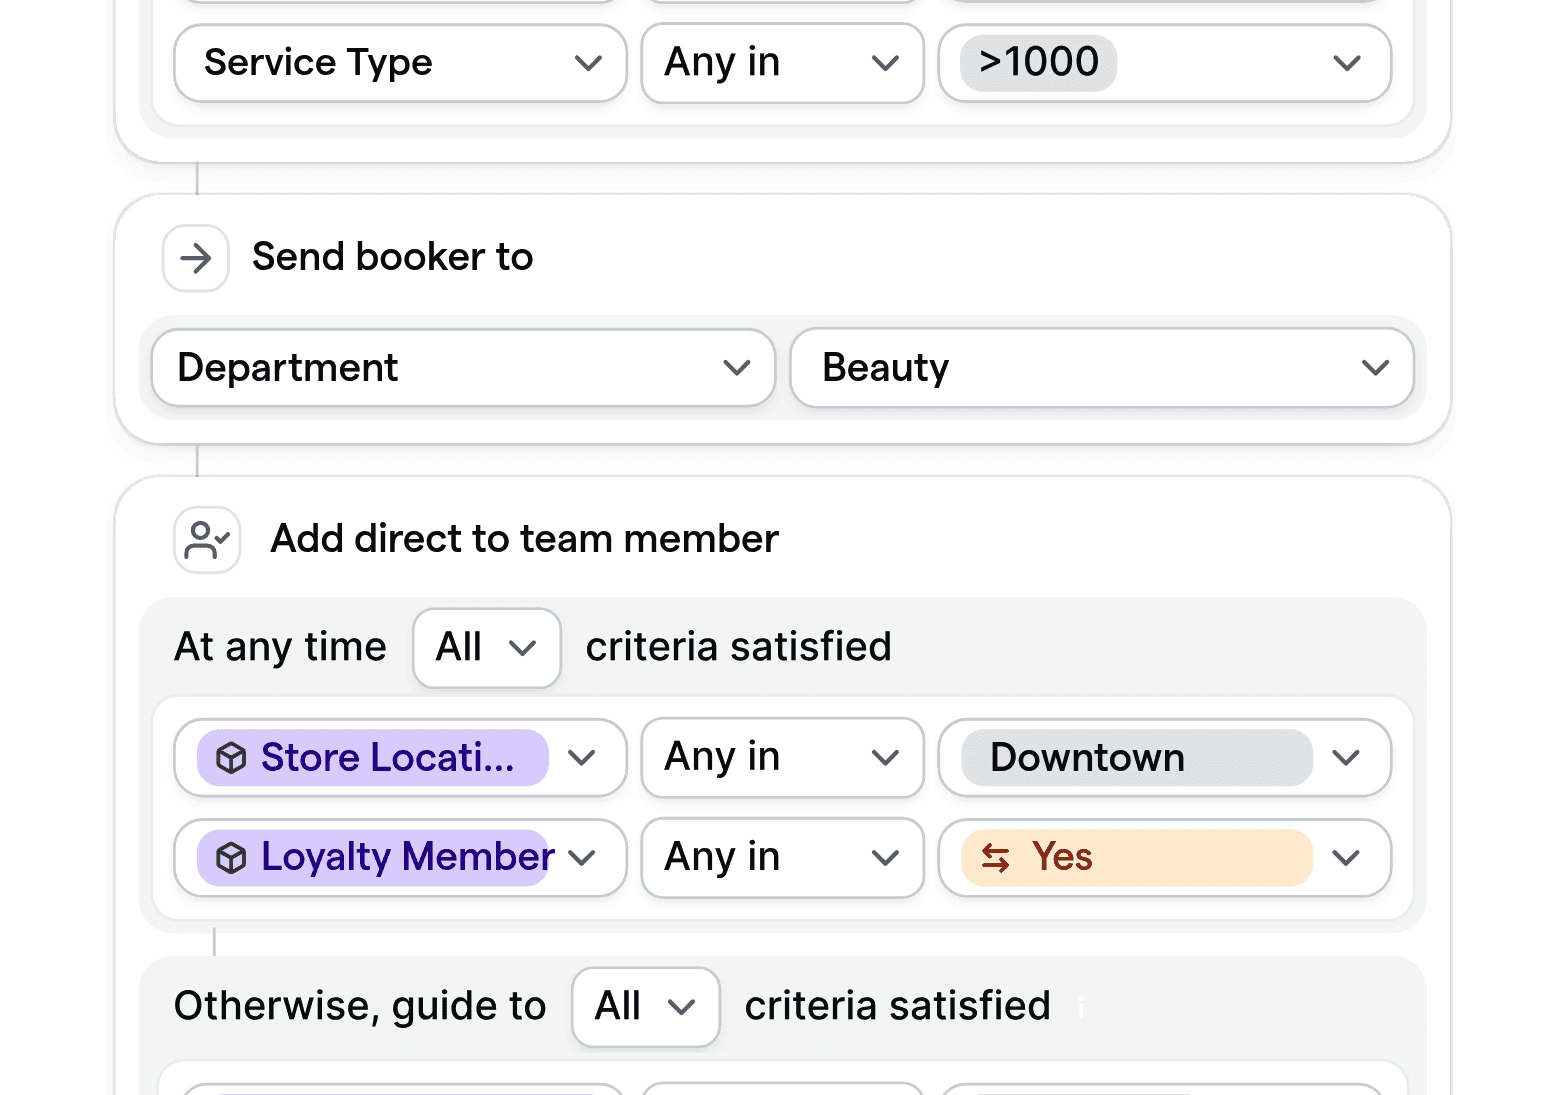Change All selector in Otherwise guide to row
1560x1095 pixels.
coord(645,1007)
